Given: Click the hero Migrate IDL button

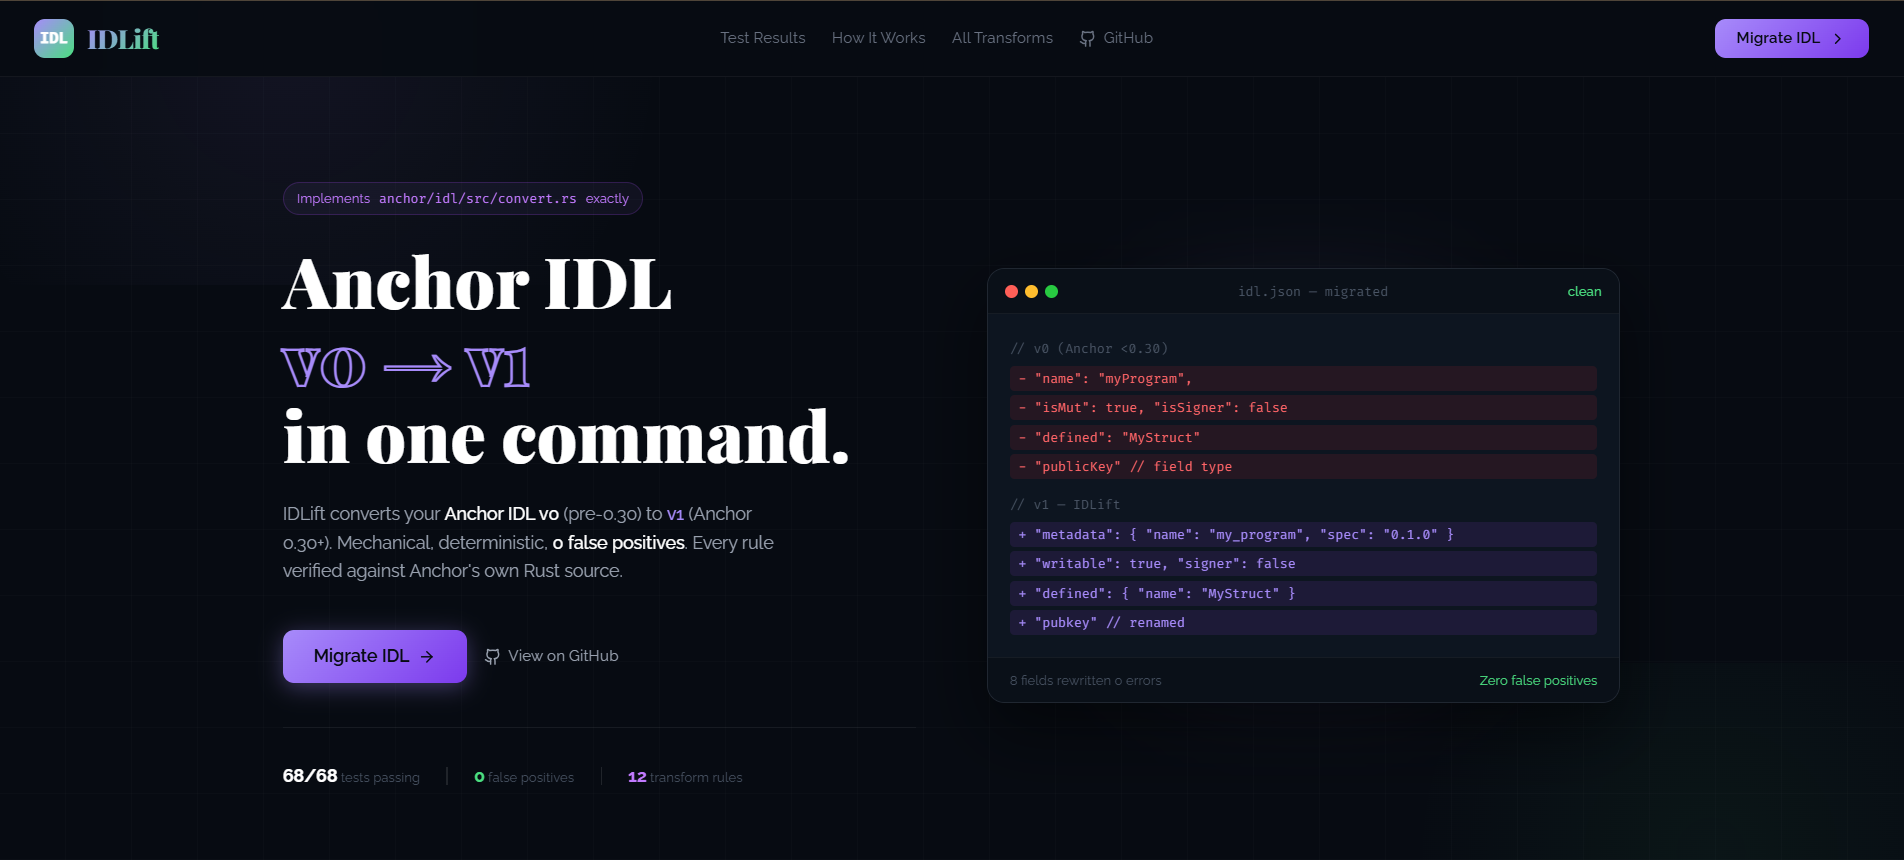Looking at the screenshot, I should pos(375,656).
